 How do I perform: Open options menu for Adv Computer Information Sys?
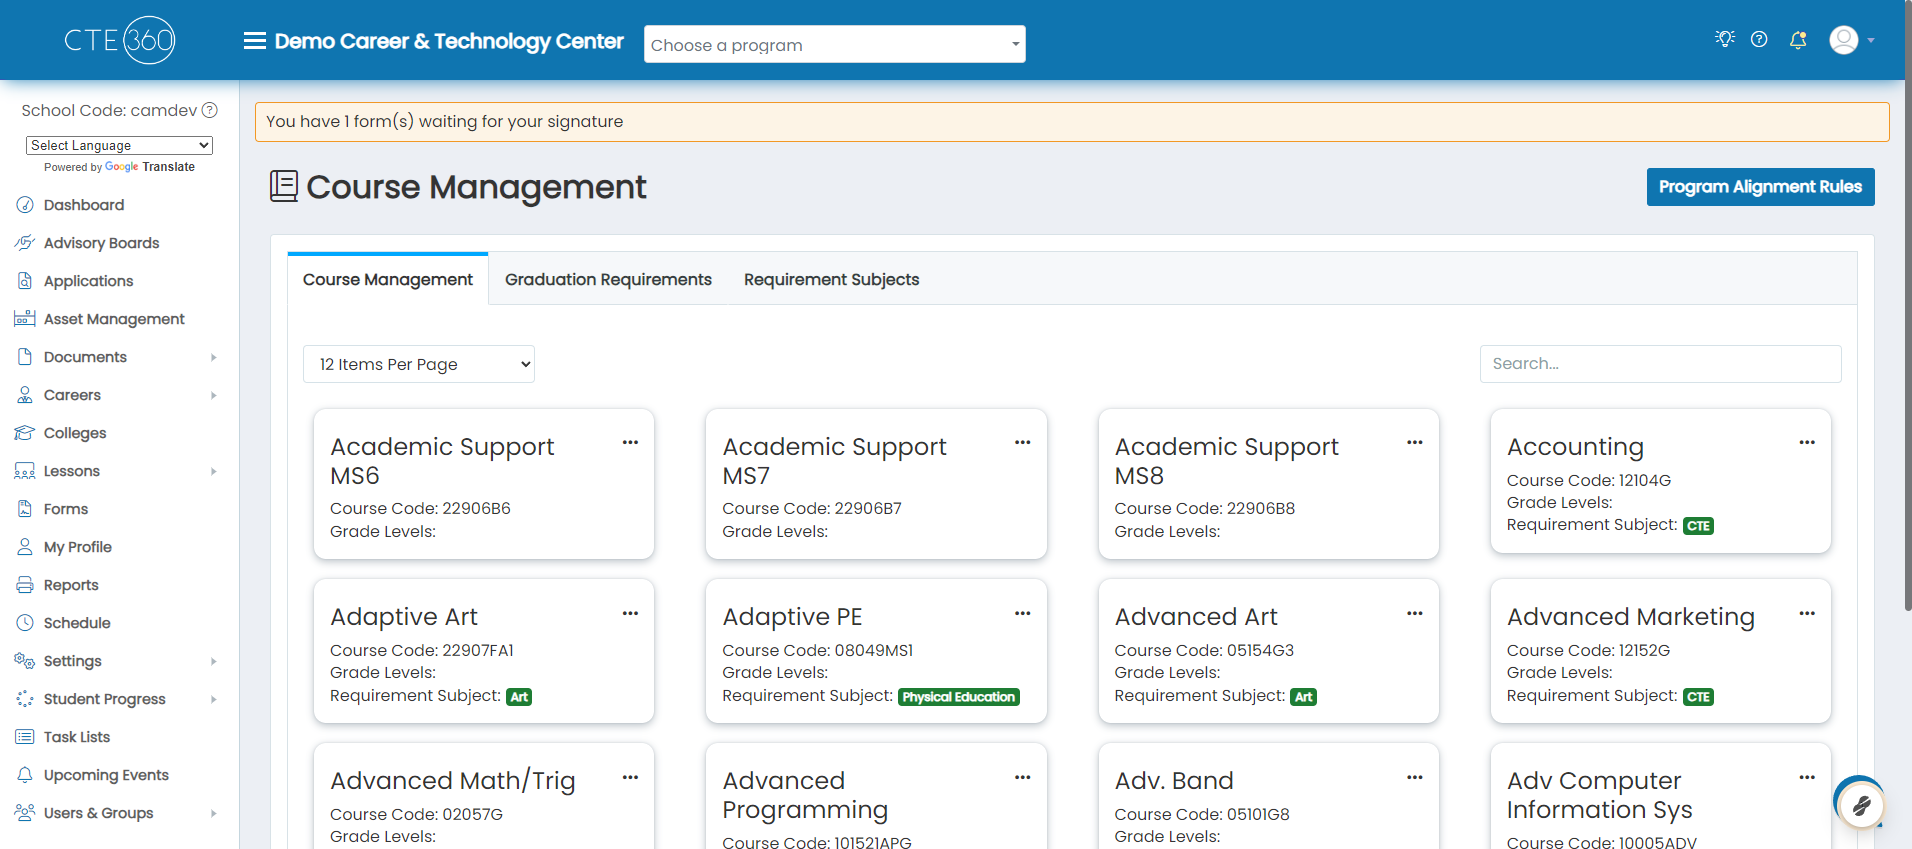coord(1807,777)
